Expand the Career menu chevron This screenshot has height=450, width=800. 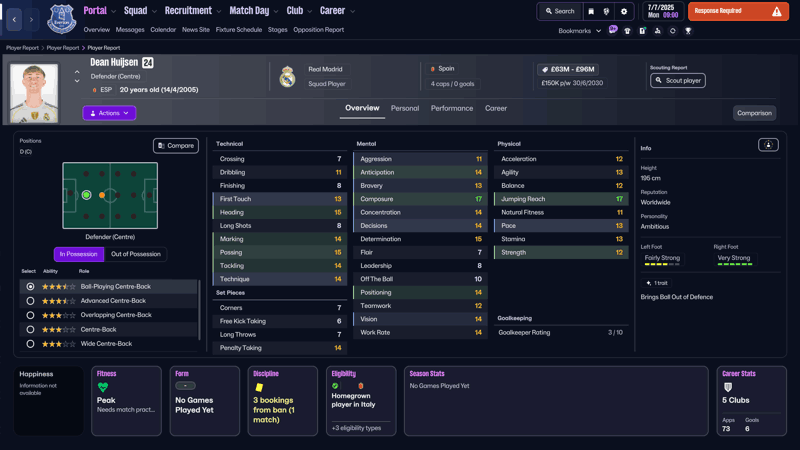[x=352, y=11]
